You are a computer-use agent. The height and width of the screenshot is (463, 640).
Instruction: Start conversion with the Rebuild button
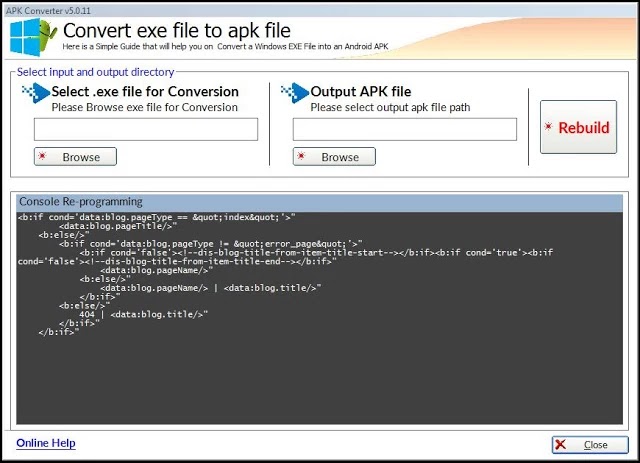tap(578, 127)
